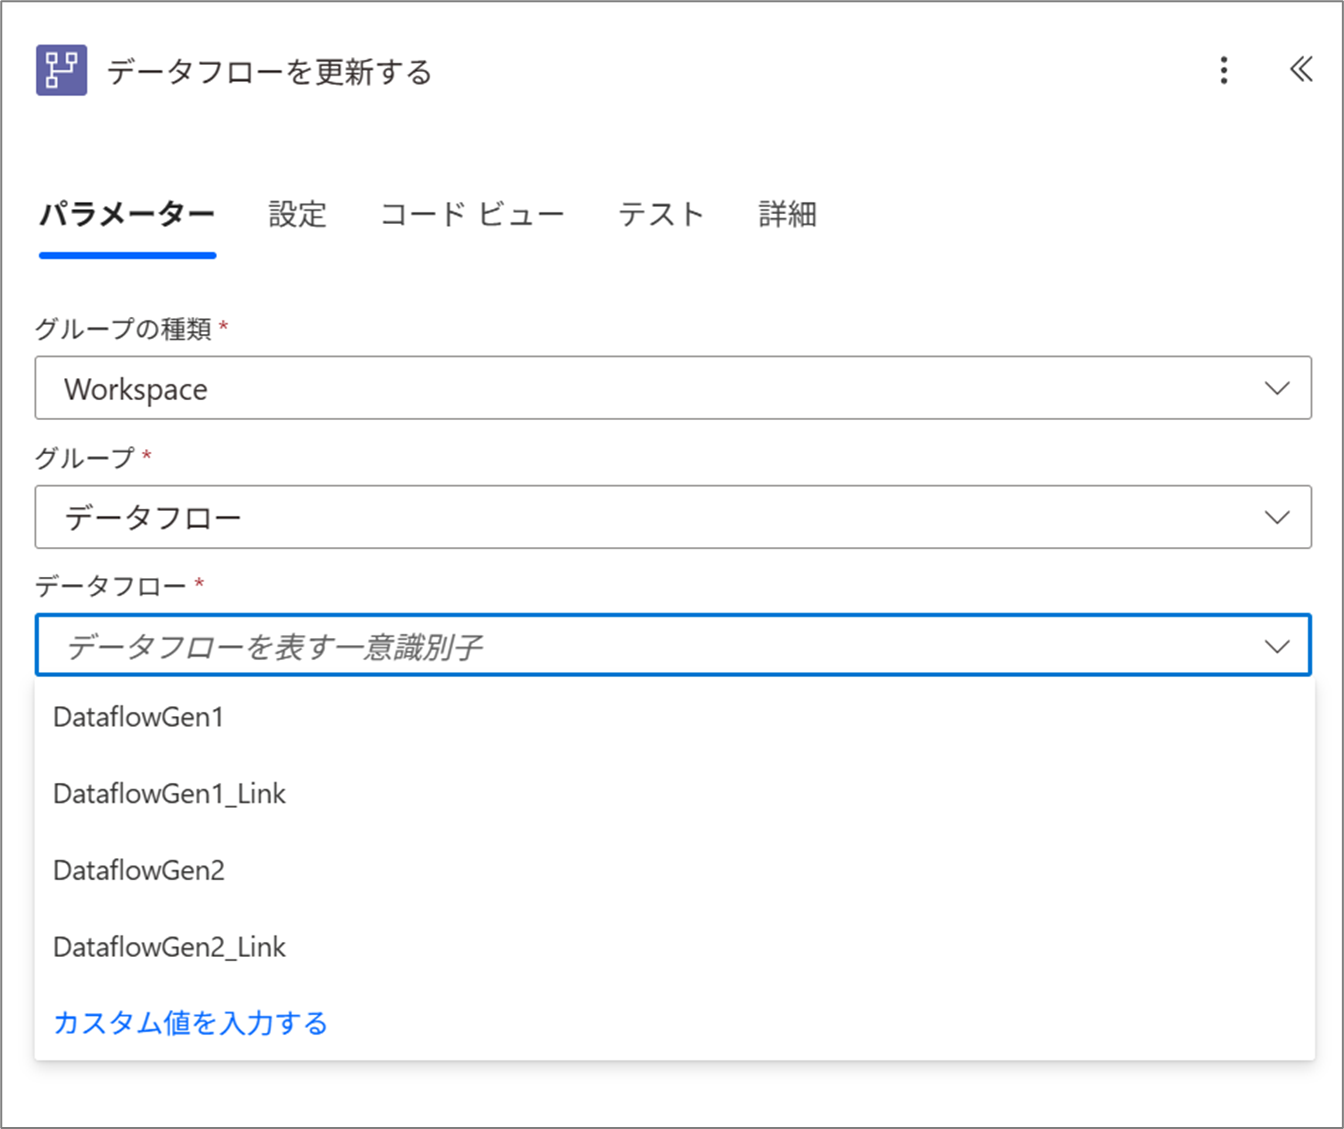The height and width of the screenshot is (1129, 1344).
Task: Switch to the 設定 tab
Action: coord(298,214)
